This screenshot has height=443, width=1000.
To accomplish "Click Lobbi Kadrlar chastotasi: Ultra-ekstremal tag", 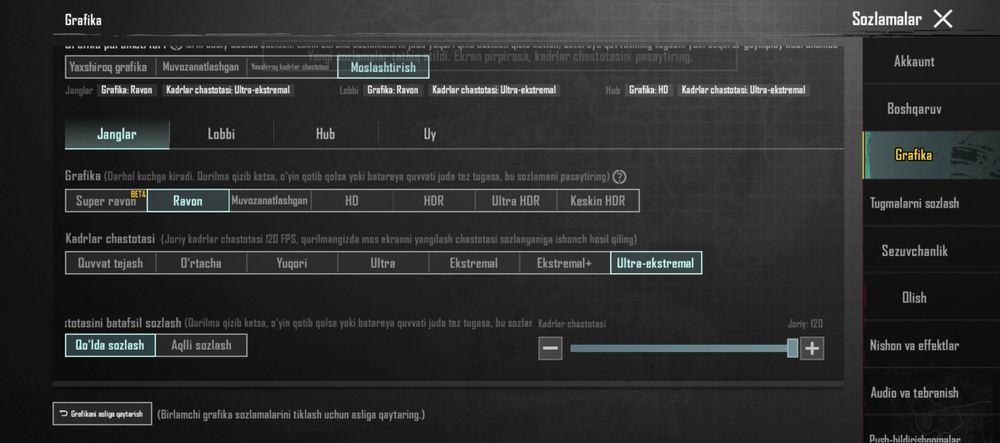I will (x=494, y=90).
